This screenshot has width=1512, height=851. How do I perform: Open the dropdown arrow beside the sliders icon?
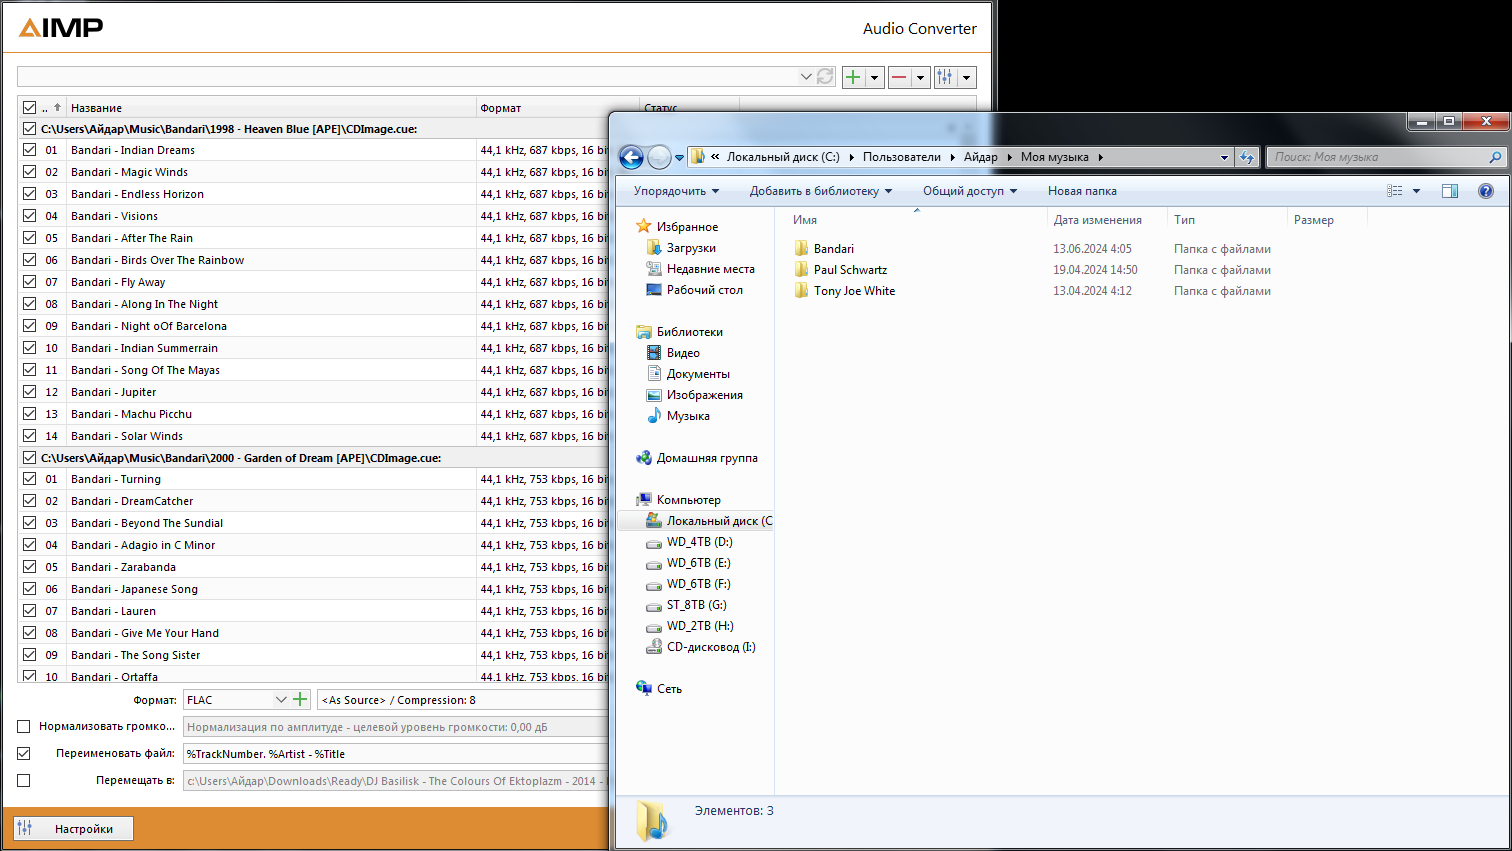coord(966,77)
